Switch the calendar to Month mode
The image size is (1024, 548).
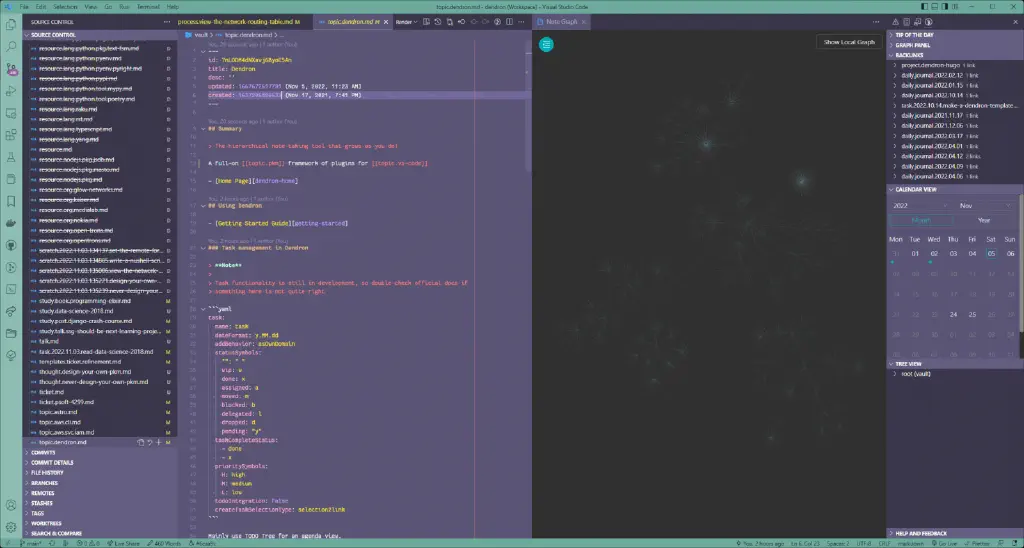click(x=921, y=220)
